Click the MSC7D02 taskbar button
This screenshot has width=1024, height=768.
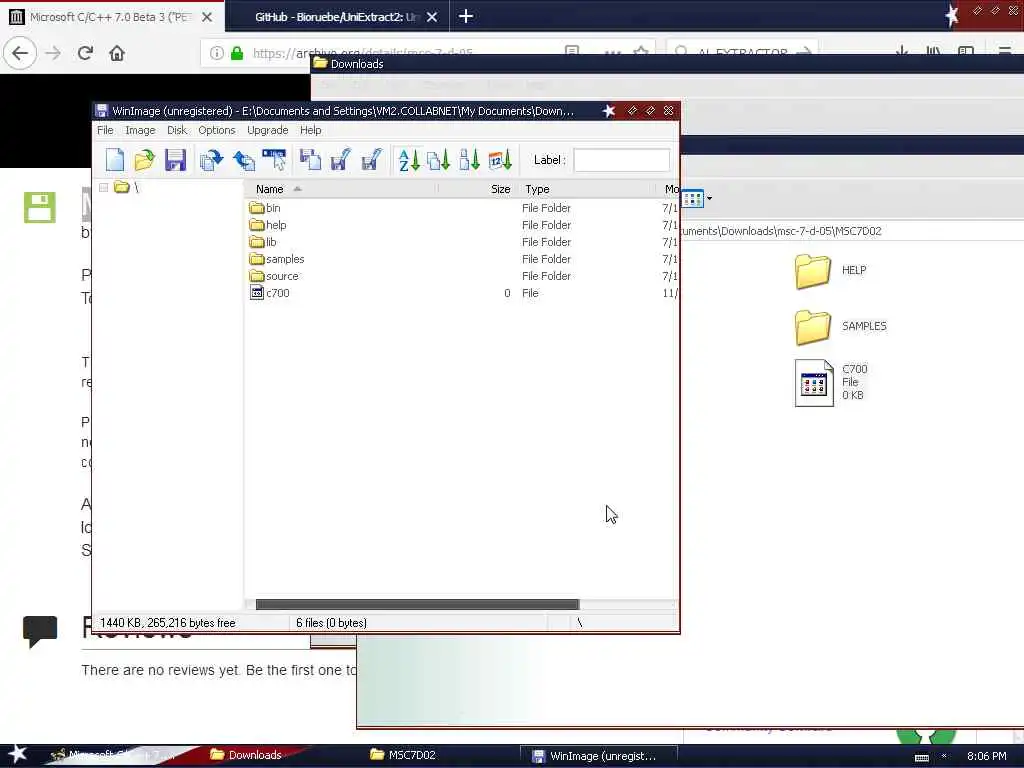411,755
